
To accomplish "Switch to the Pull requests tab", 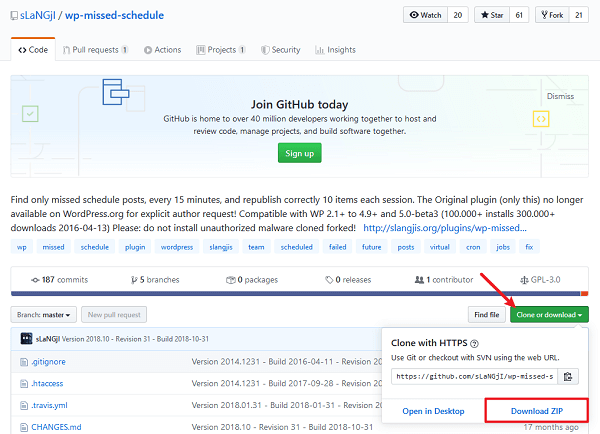I will click(95, 50).
